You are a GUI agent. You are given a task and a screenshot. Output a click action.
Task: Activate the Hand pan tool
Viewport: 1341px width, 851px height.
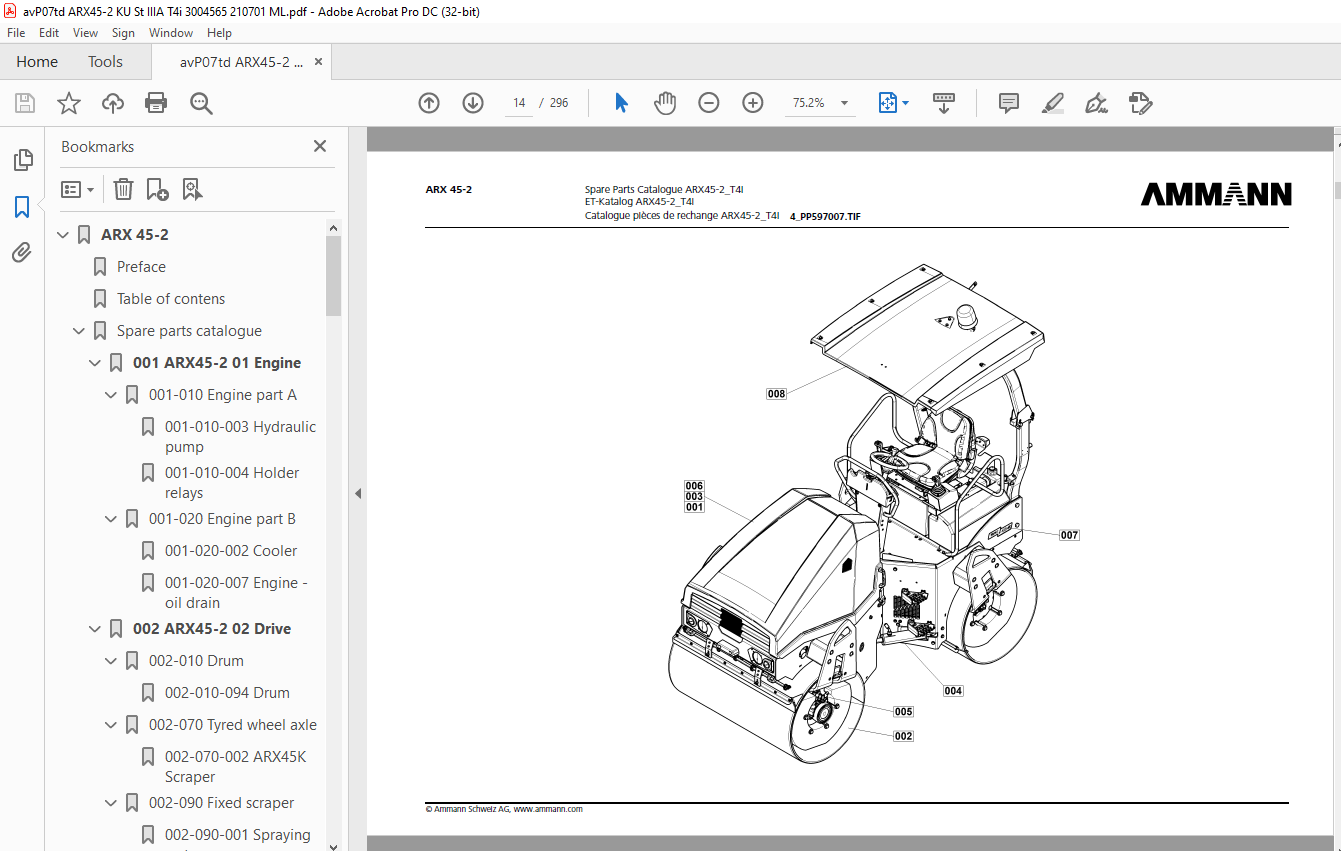point(665,103)
